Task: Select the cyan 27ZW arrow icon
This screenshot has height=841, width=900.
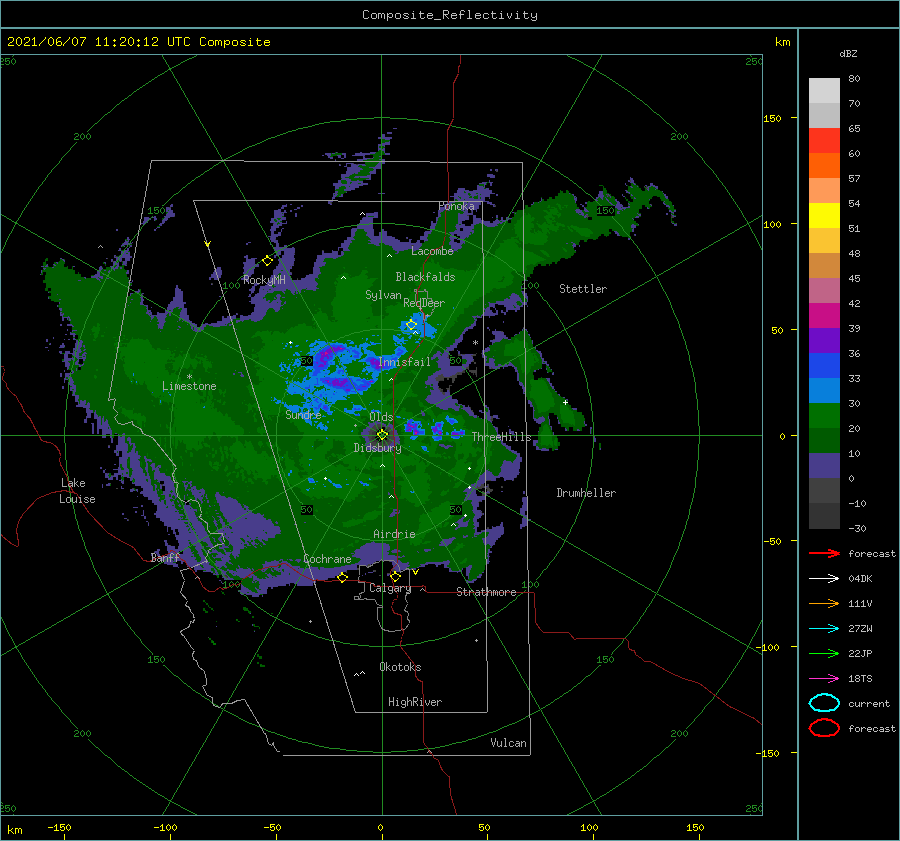Action: click(x=824, y=629)
